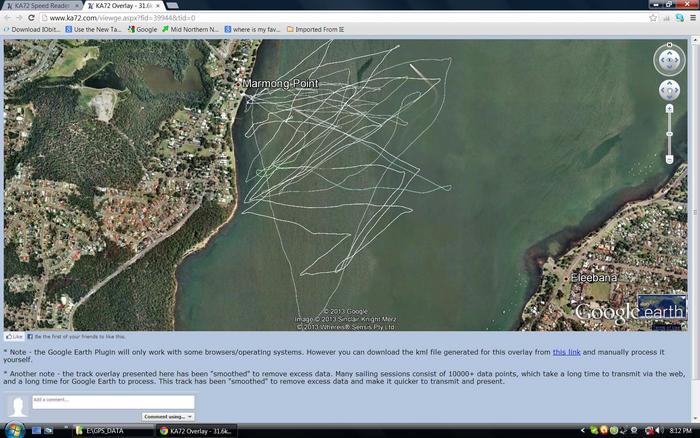This screenshot has height=438, width=700.
Task: Click the Google Earth pan move joystick
Action: pyautogui.click(x=669, y=91)
